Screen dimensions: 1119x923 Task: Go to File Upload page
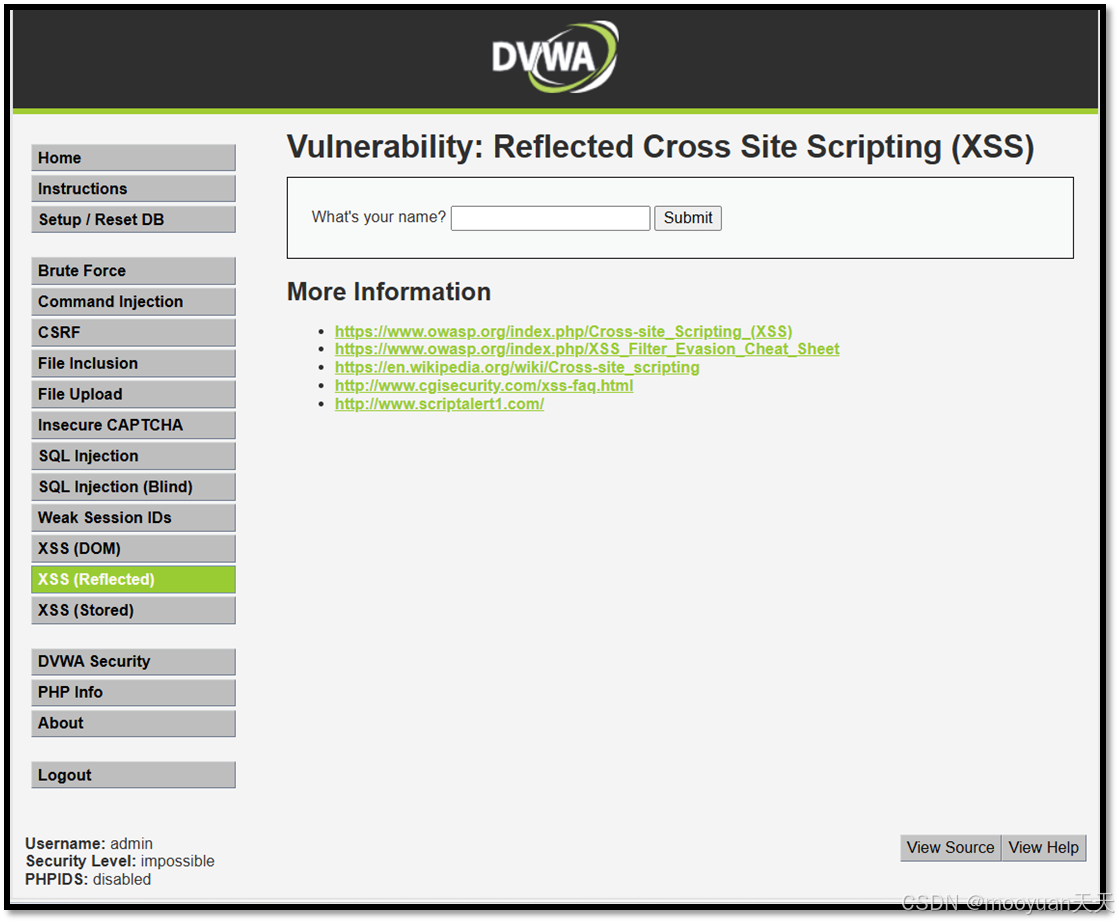click(133, 394)
